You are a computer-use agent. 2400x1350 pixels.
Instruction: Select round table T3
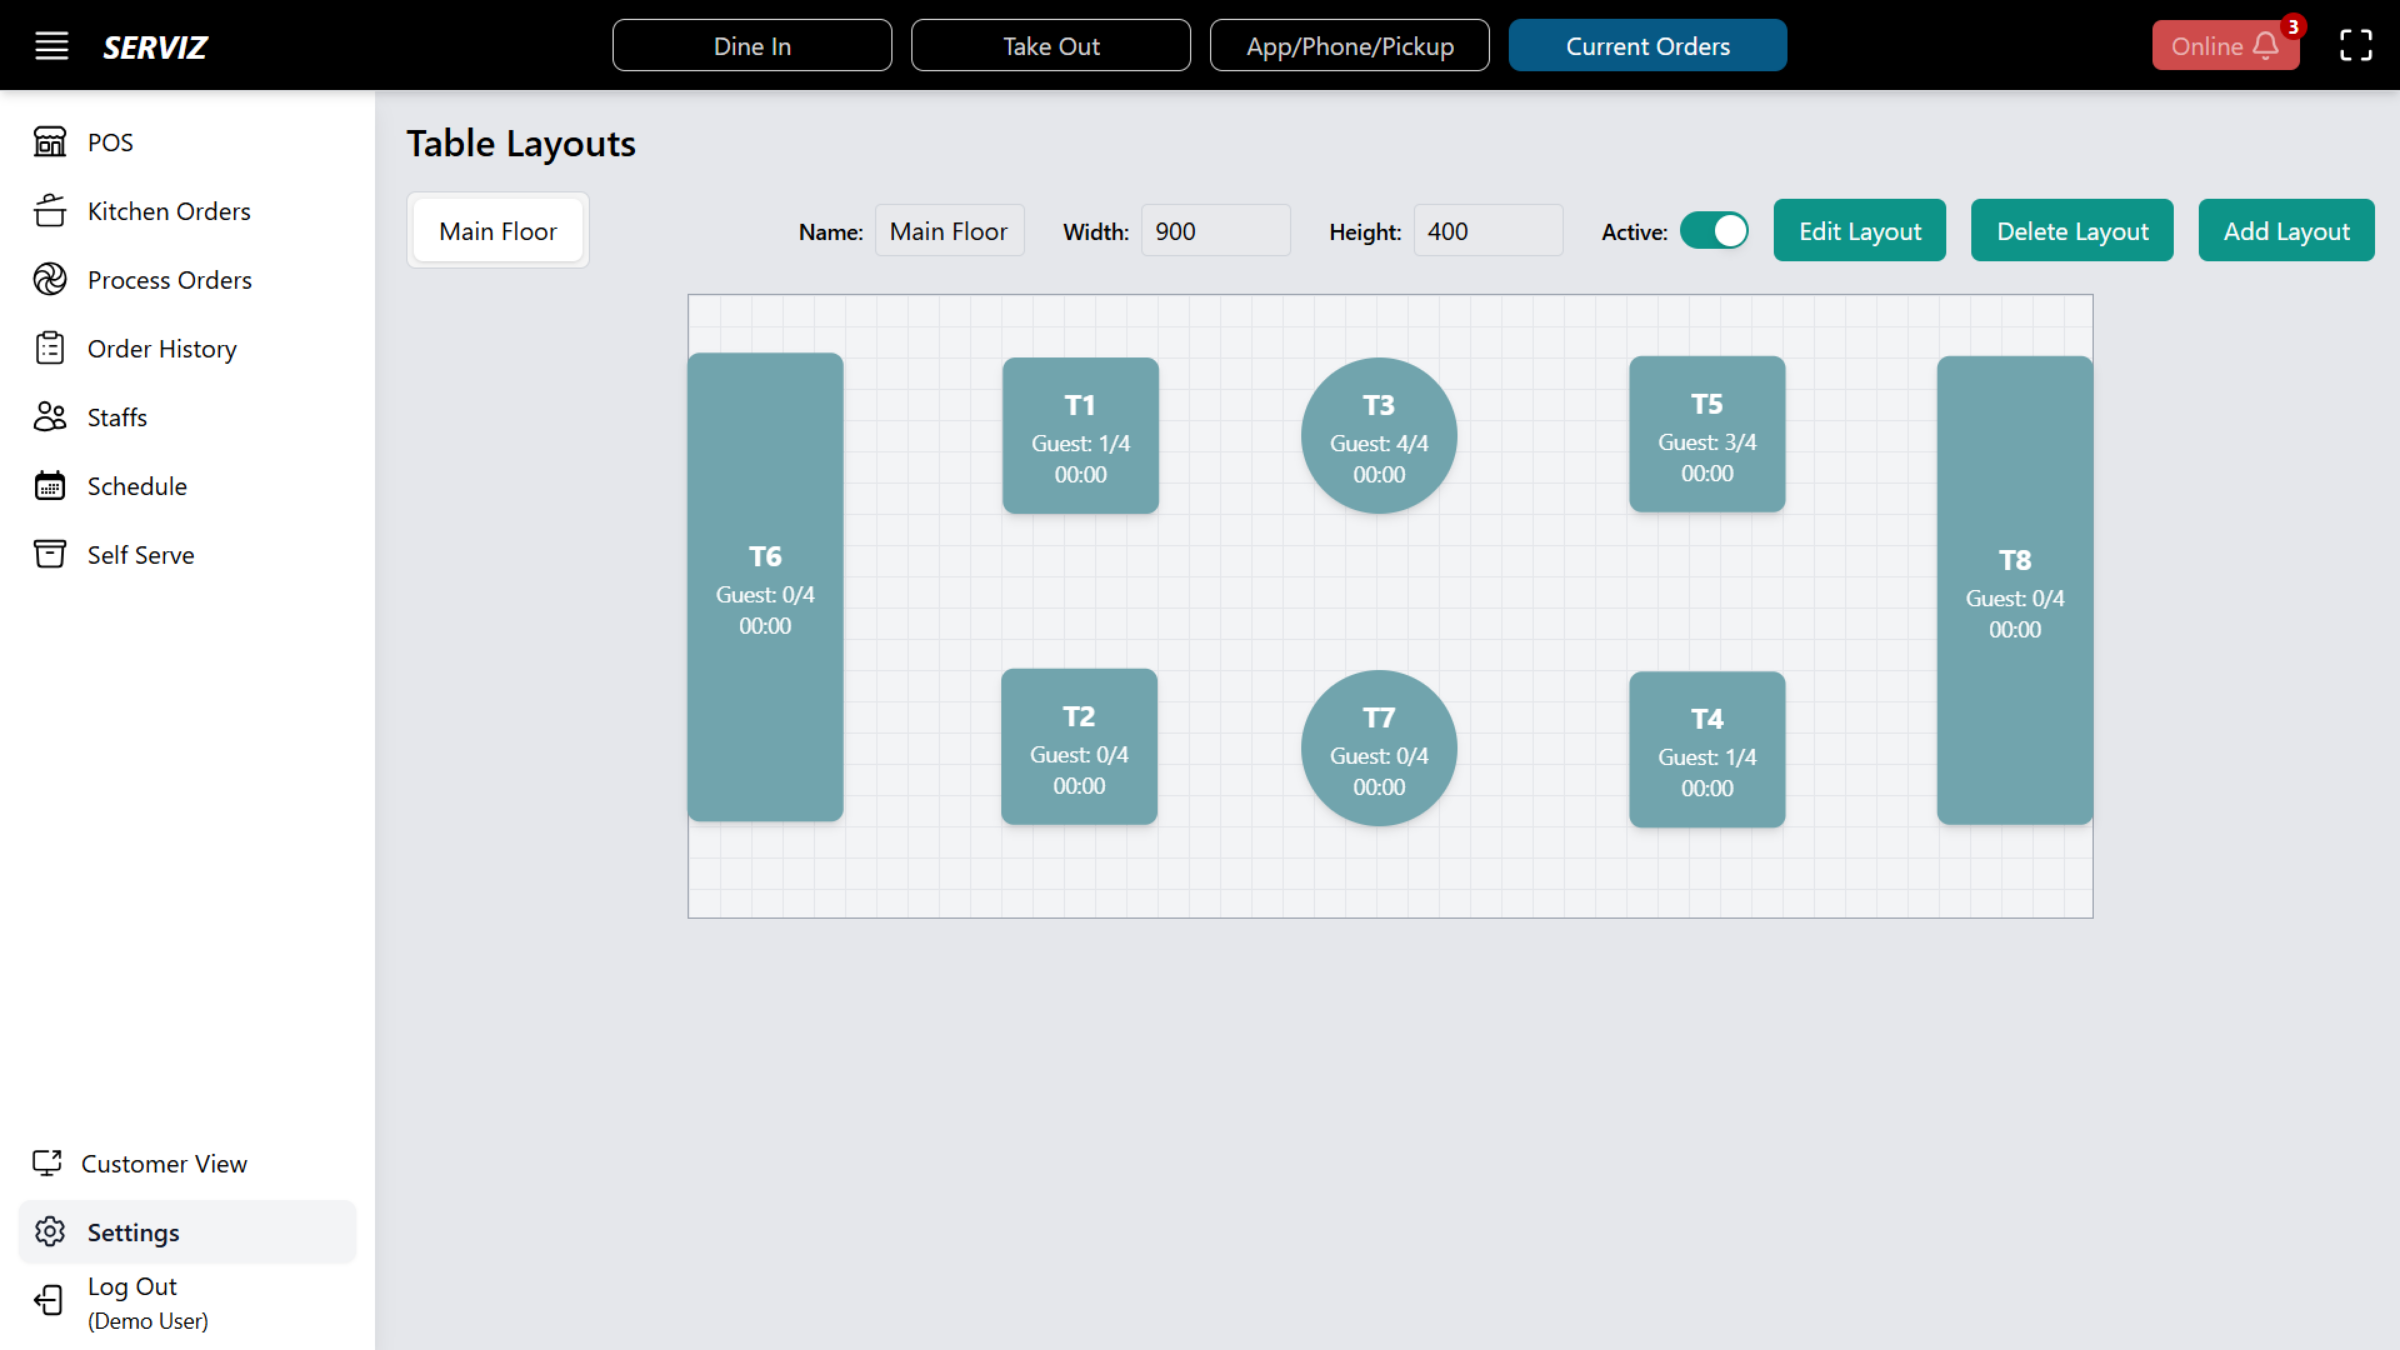[1378, 437]
